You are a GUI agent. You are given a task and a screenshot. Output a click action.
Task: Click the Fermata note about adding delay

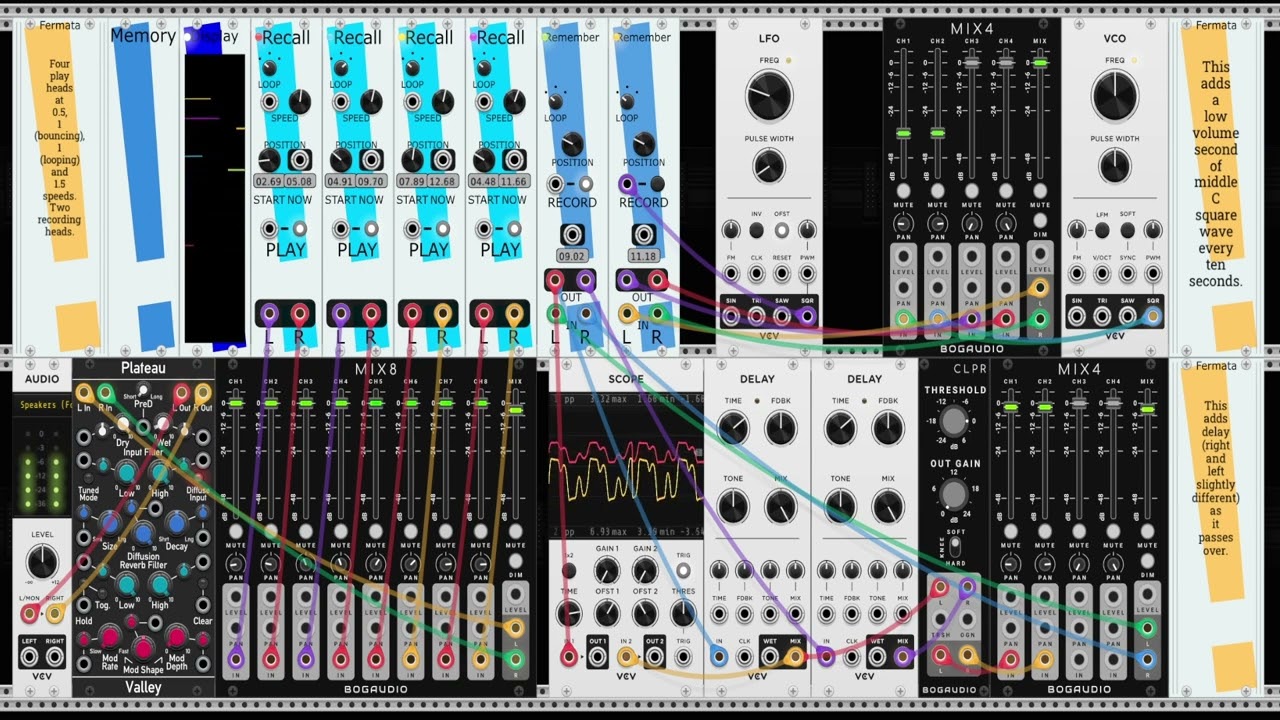point(1217,478)
